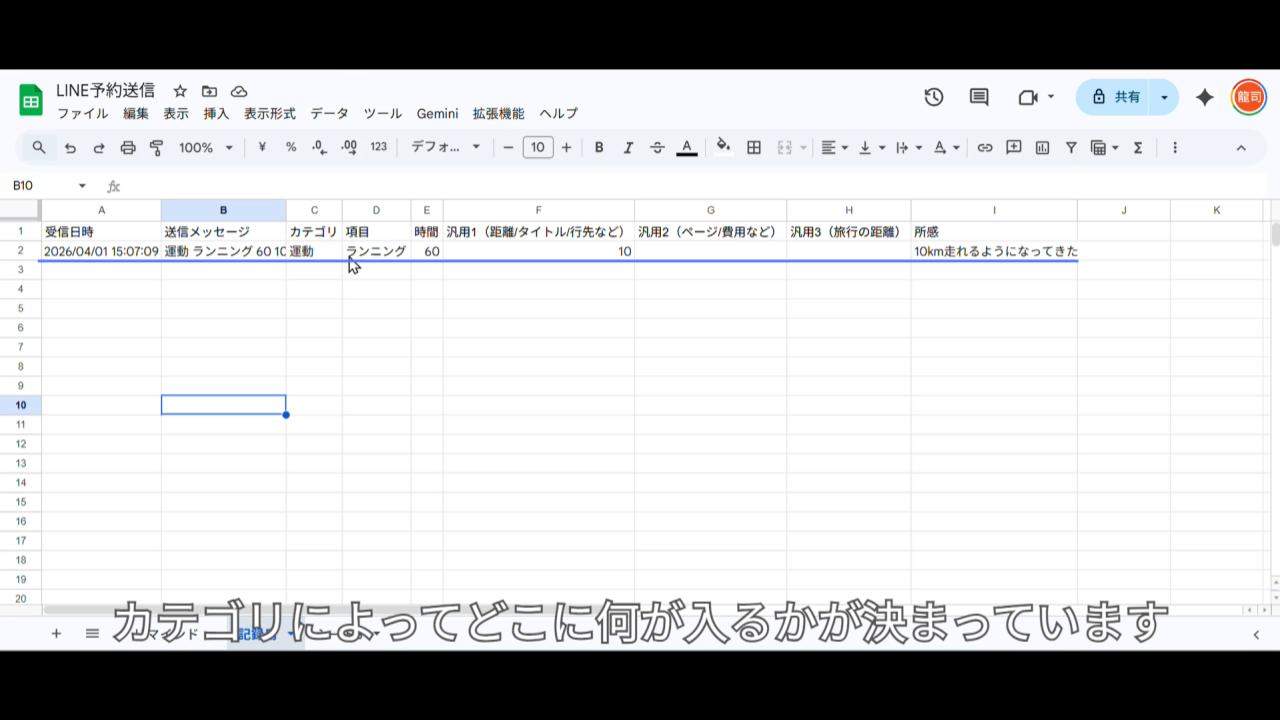Toggle strikethrough formatting
This screenshot has height=720, width=1280.
657,148
